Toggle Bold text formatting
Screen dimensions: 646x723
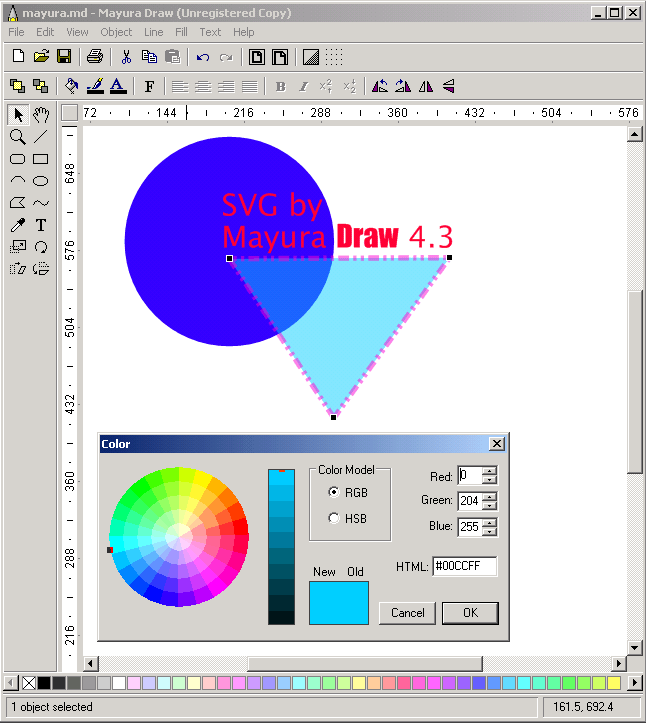(280, 86)
